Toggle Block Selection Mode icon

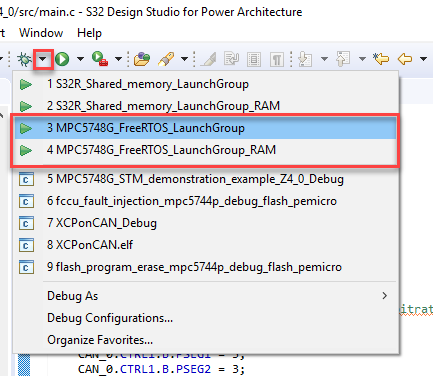tap(254, 60)
